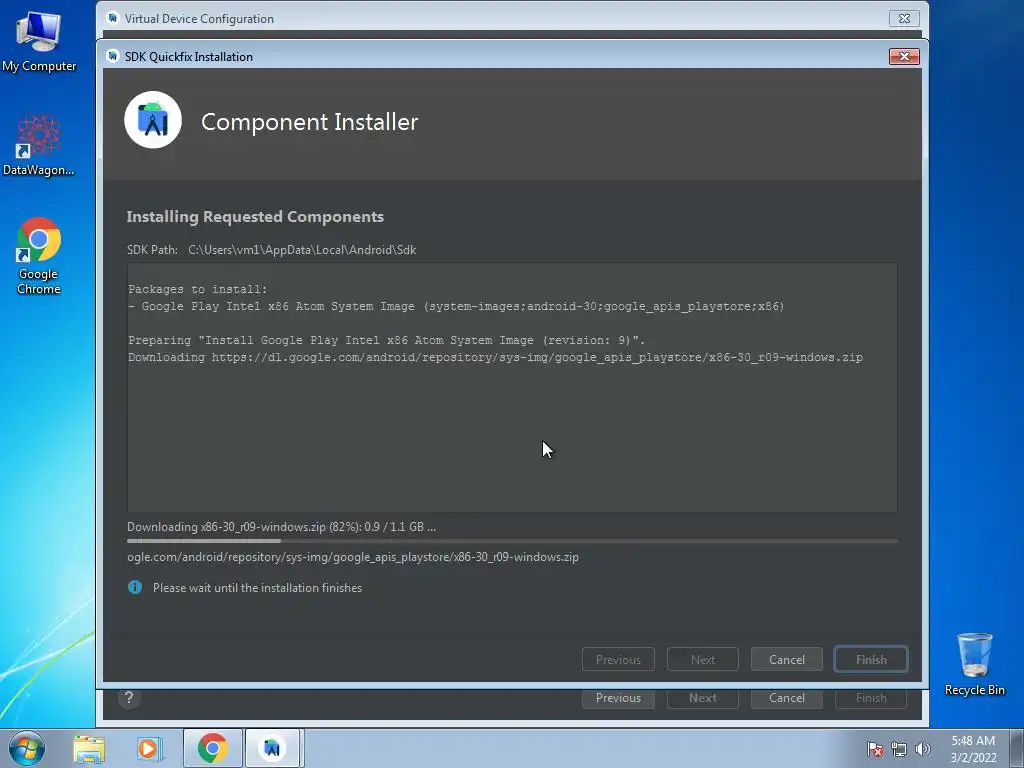
Task: Click the Action Center flag tray icon
Action: click(875, 749)
